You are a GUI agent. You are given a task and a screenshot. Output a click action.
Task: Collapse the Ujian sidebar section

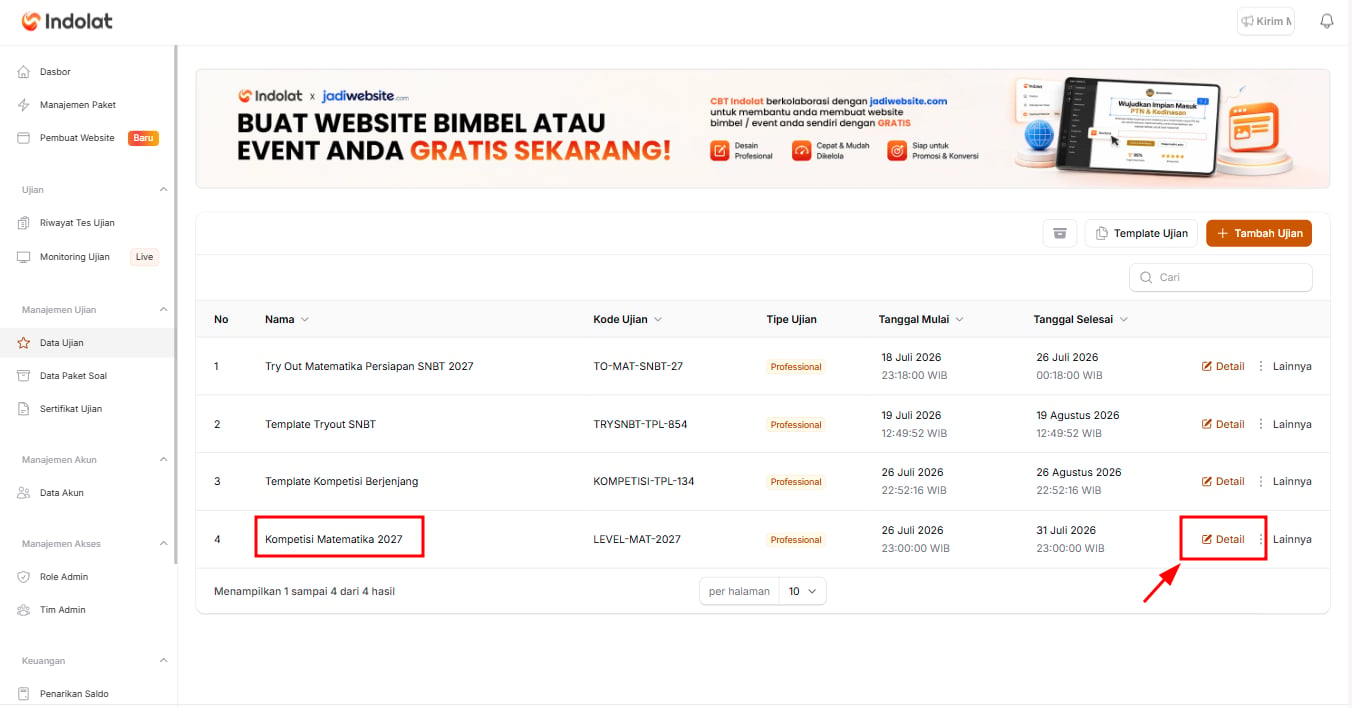(164, 189)
